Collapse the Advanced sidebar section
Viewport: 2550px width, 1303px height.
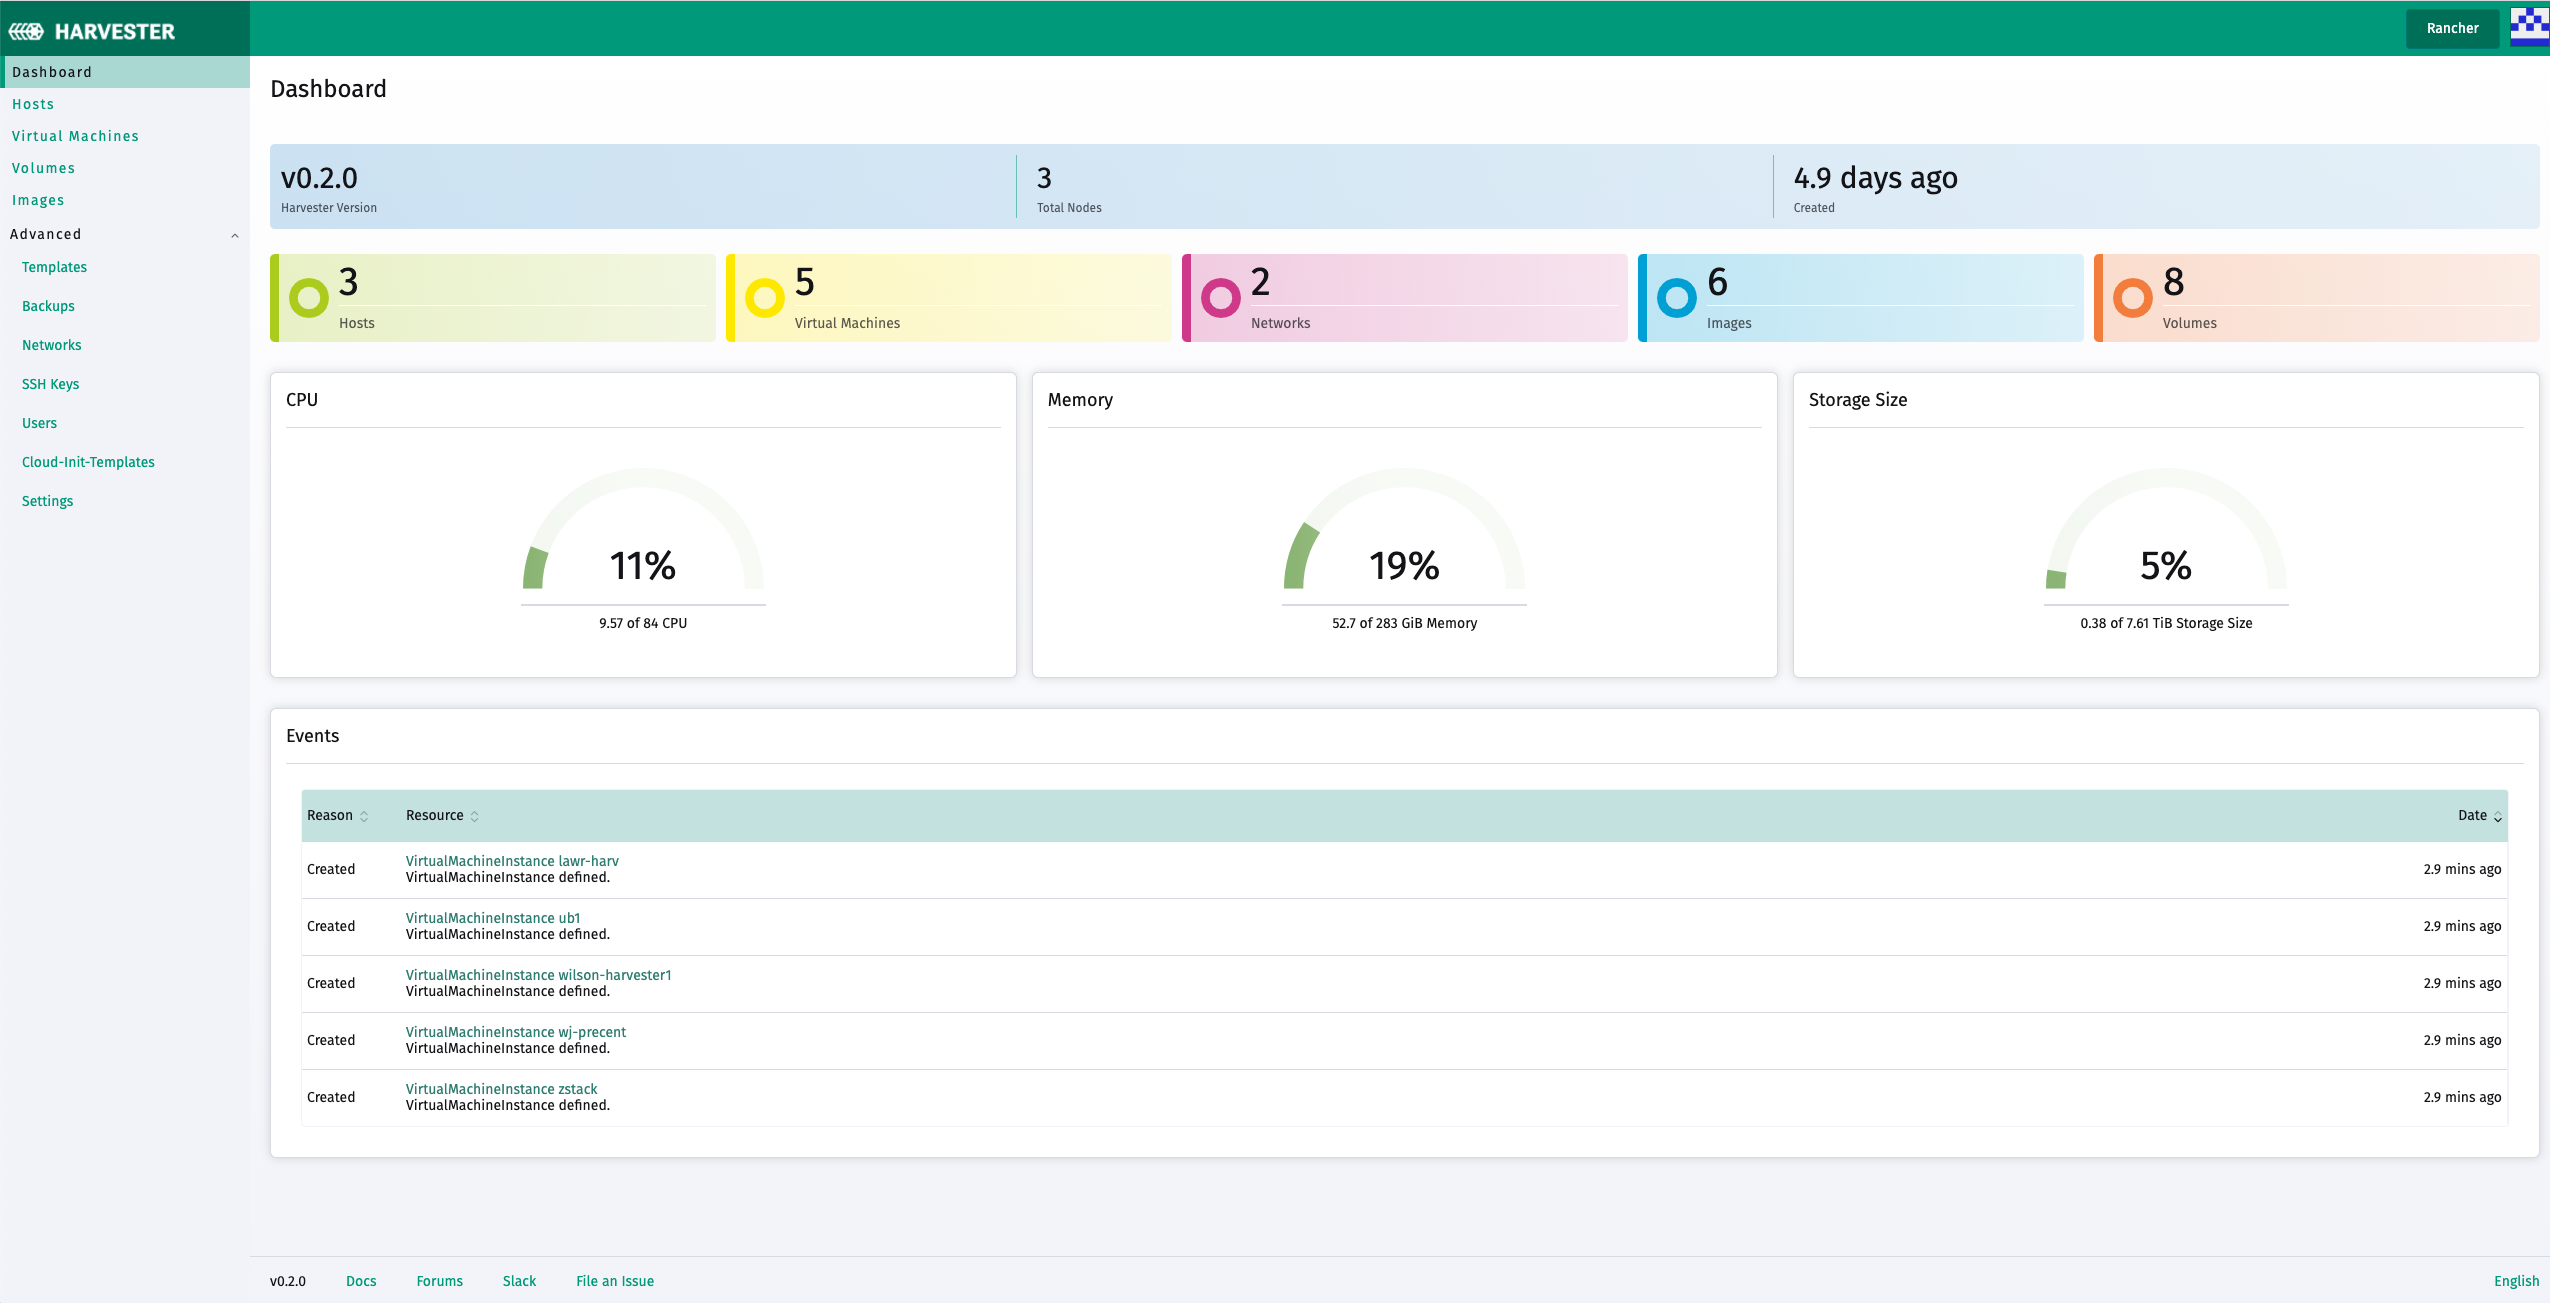pyautogui.click(x=235, y=235)
